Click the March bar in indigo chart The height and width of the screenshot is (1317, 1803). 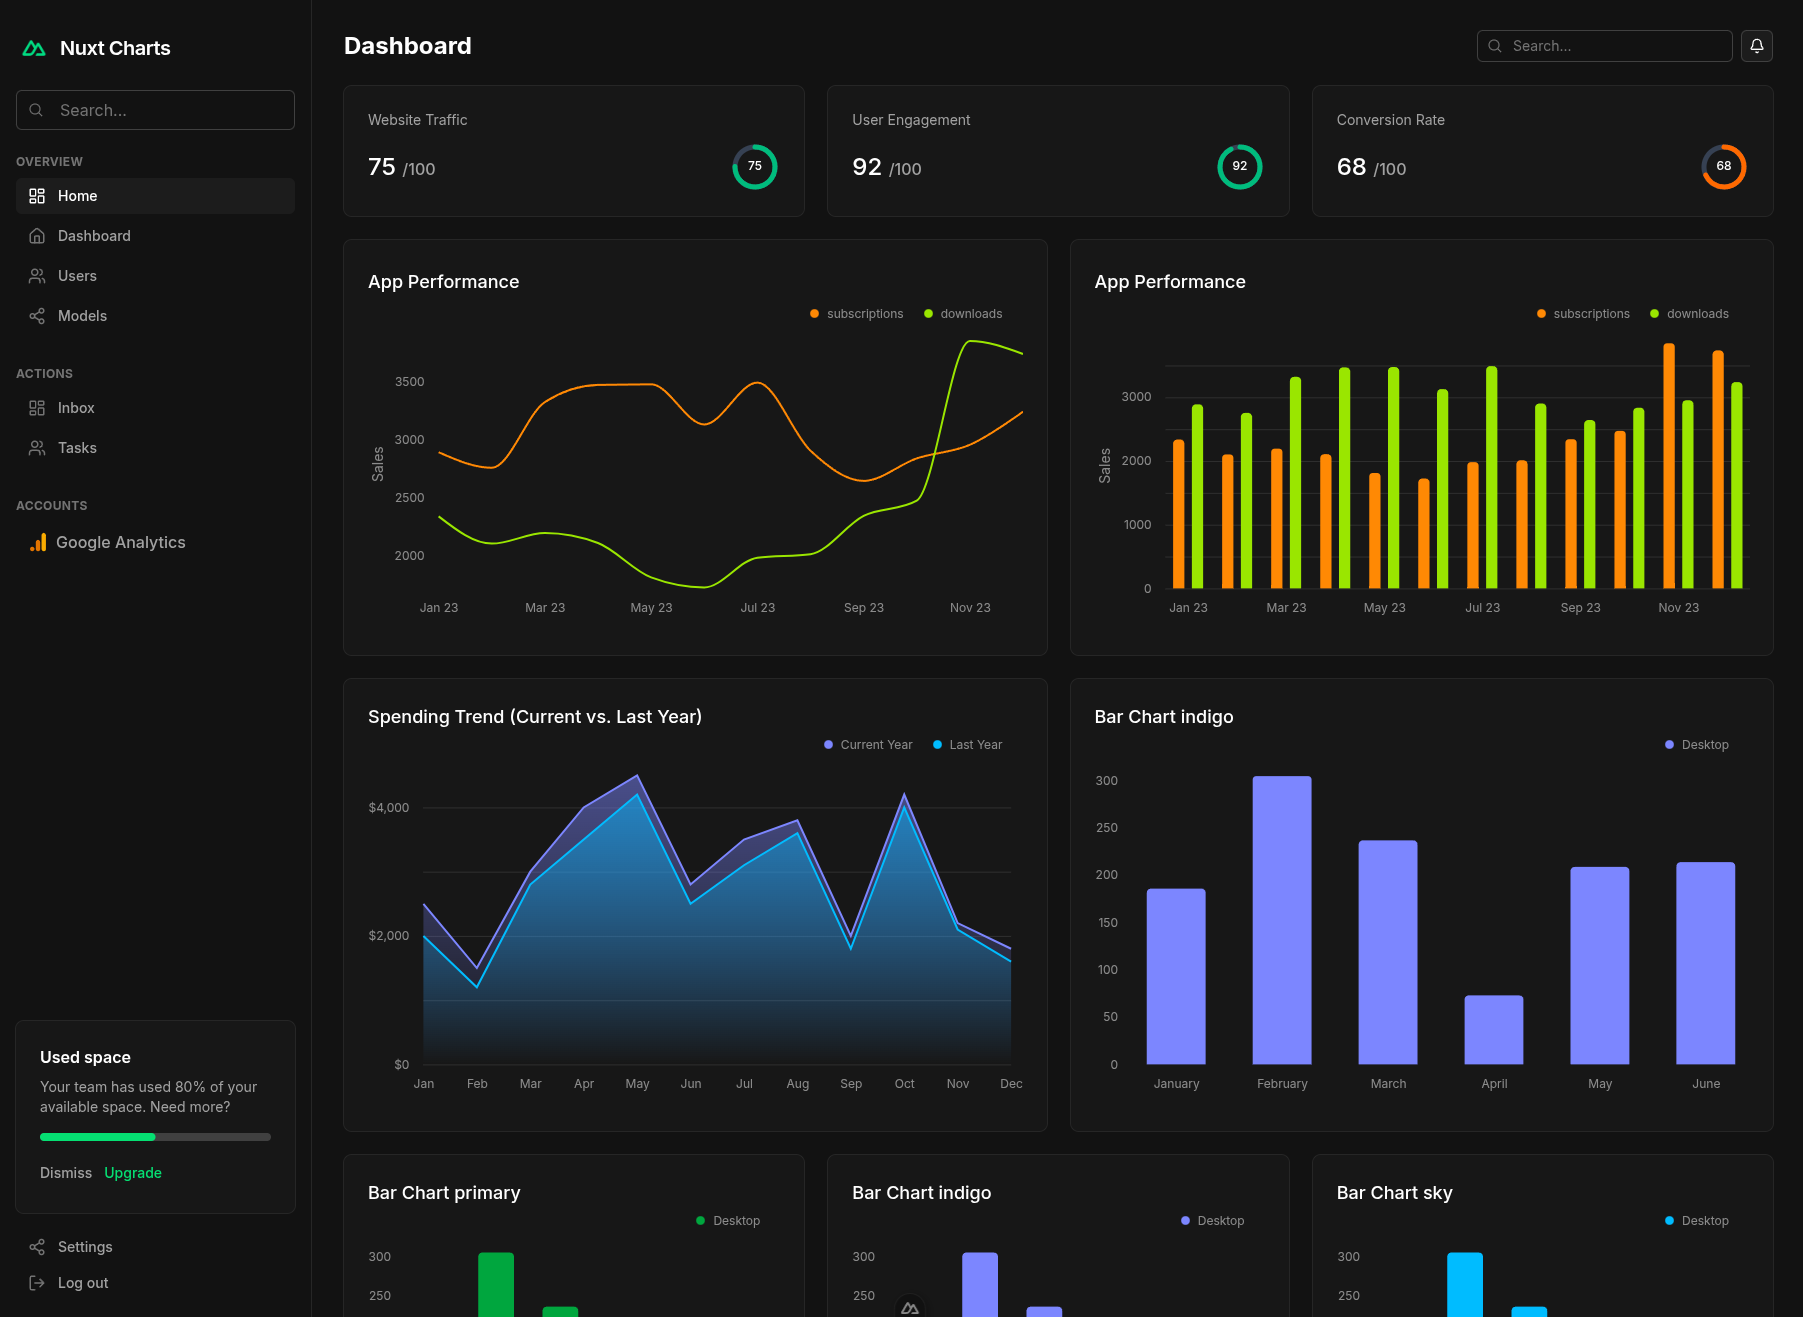coord(1388,952)
